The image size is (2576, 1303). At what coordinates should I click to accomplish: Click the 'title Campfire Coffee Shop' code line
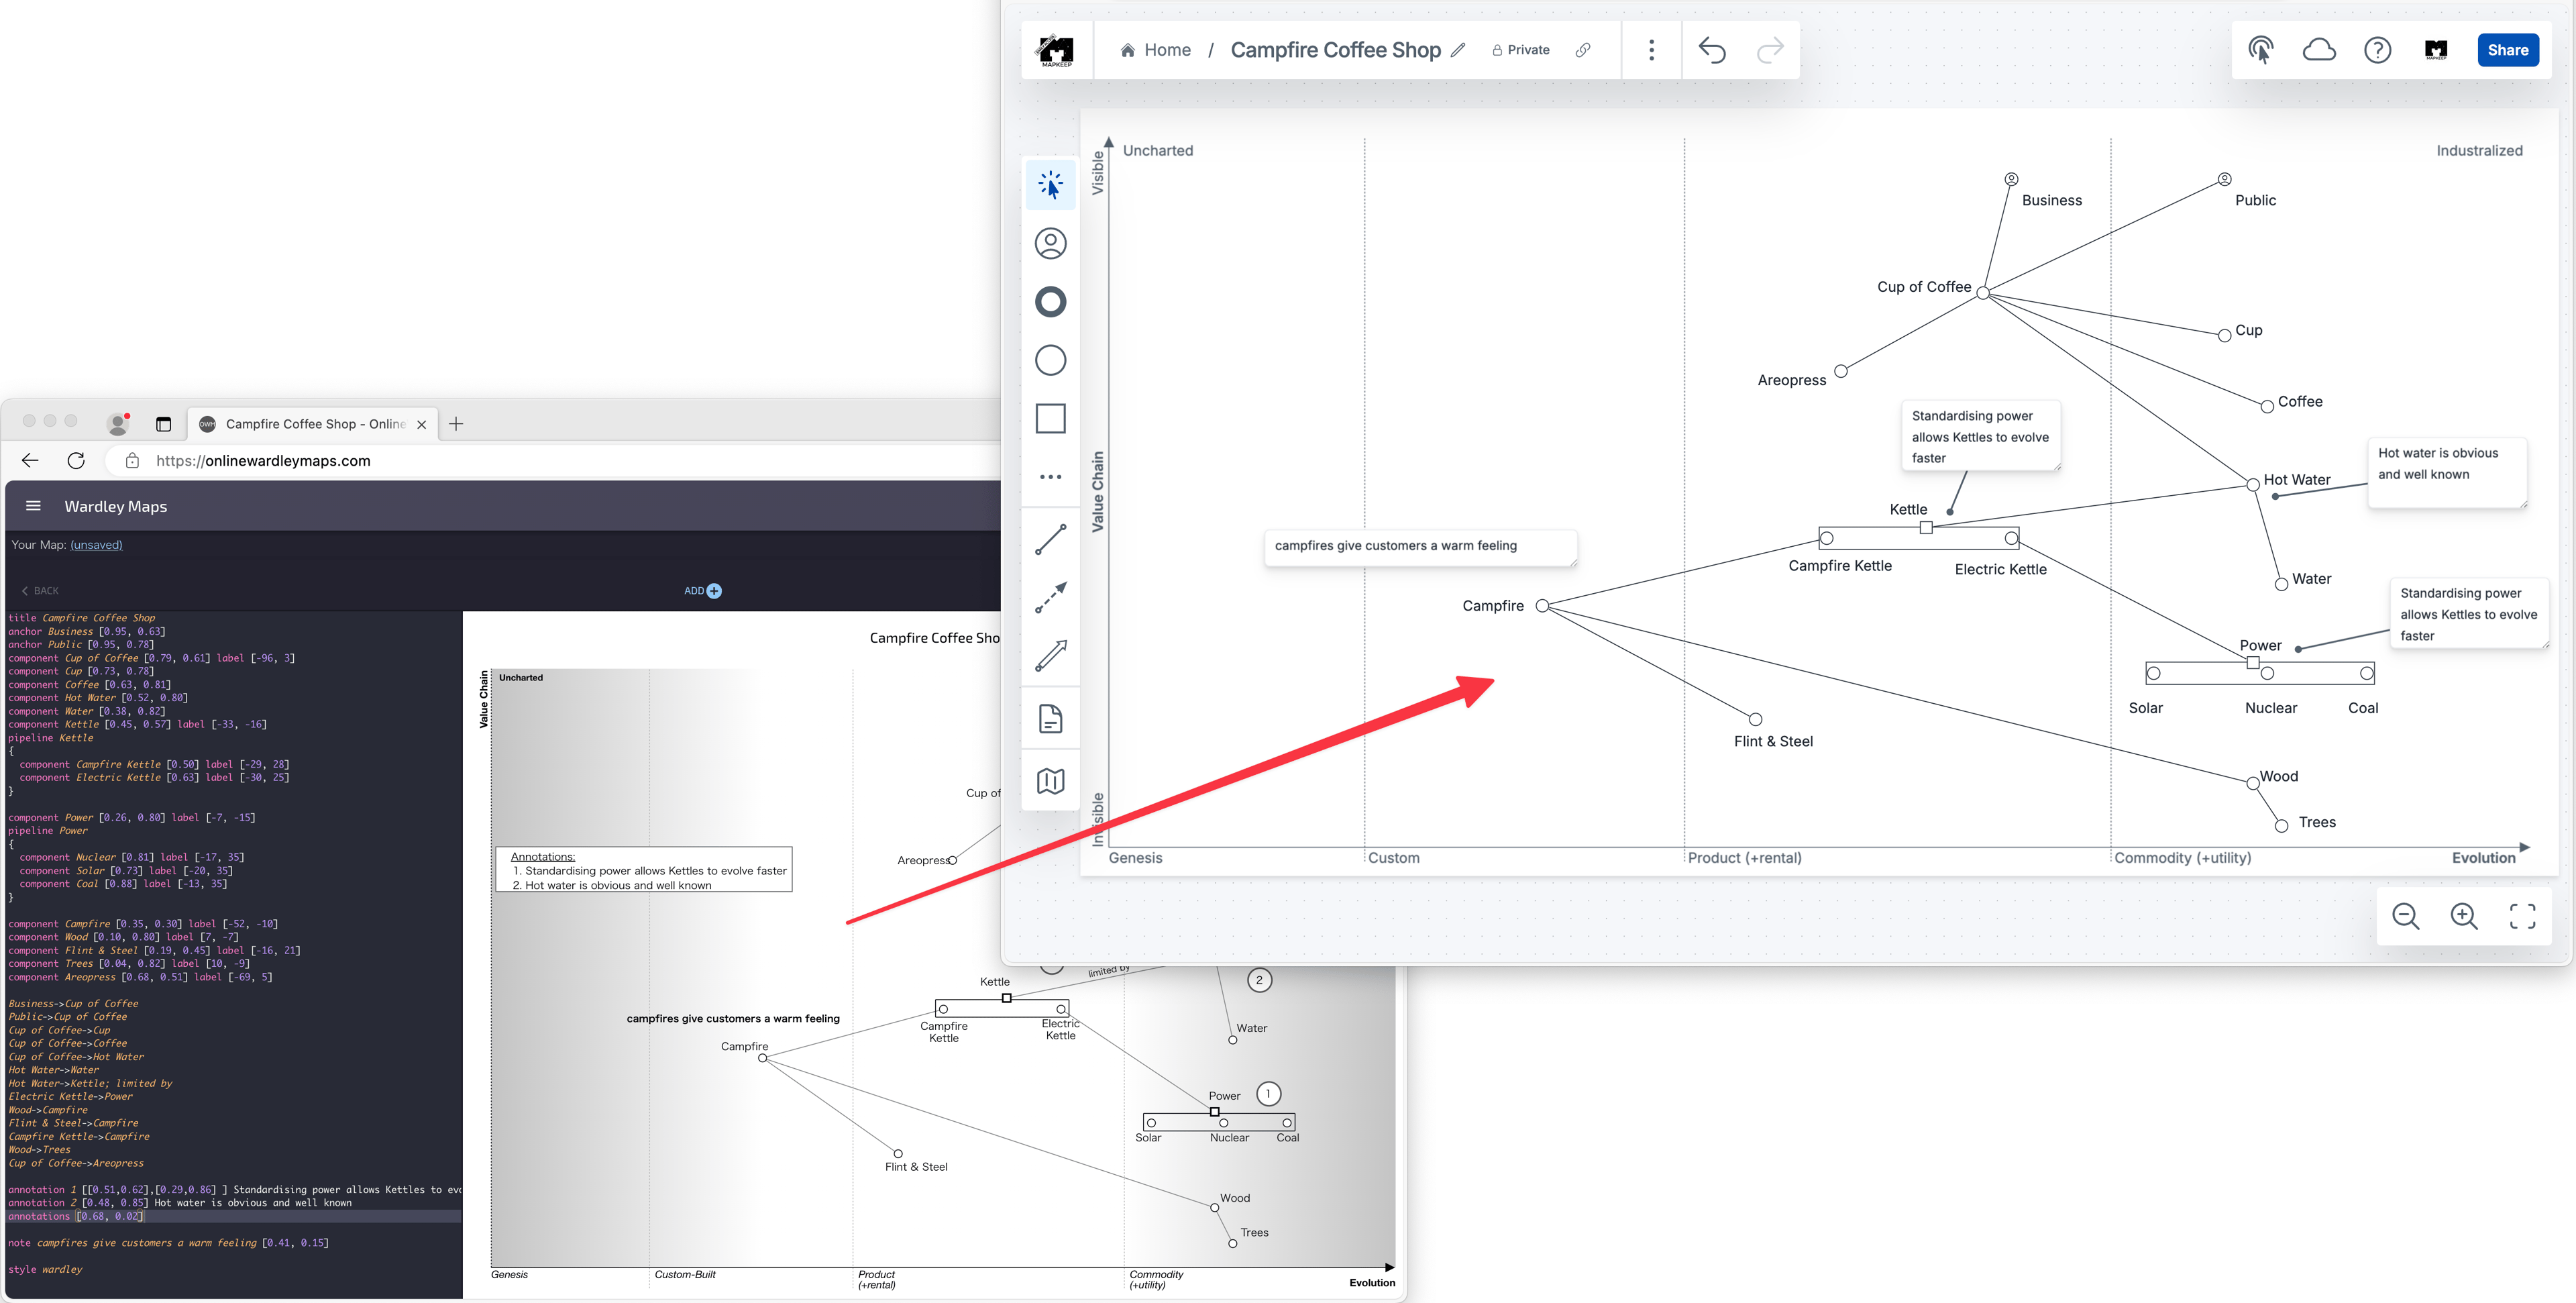coord(82,618)
